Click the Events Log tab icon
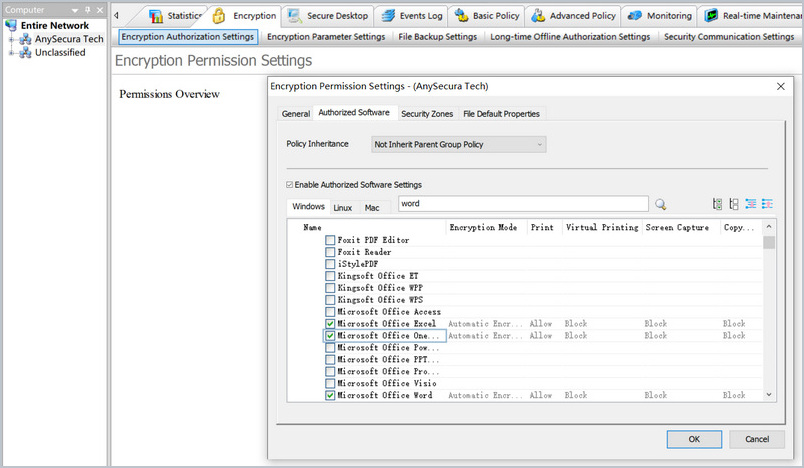 (388, 16)
